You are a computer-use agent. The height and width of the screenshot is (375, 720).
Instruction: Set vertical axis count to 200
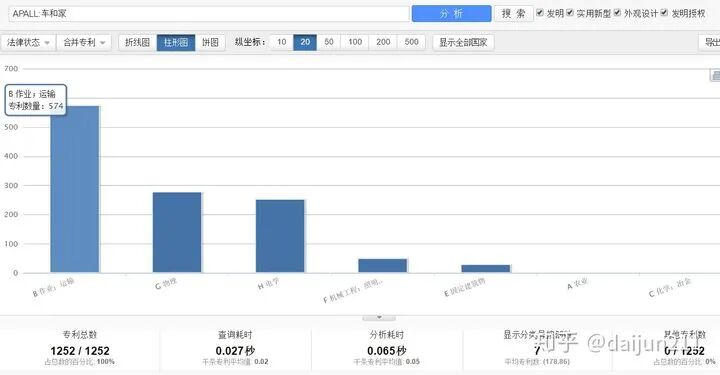[383, 42]
